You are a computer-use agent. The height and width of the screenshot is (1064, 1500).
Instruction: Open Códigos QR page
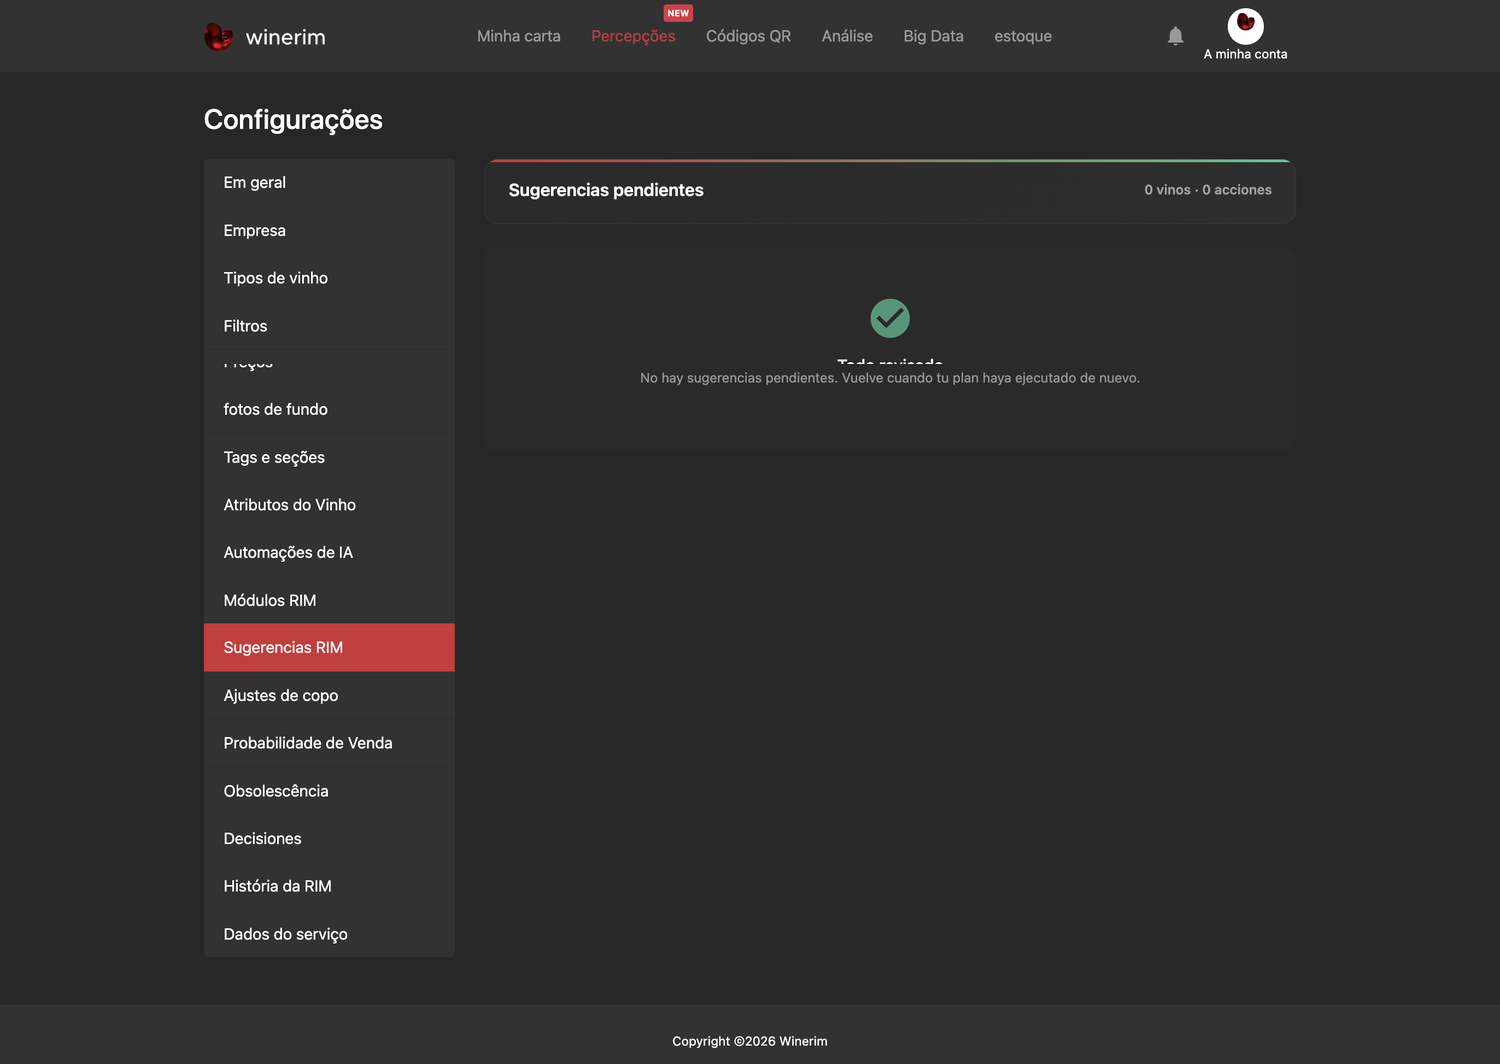[748, 36]
